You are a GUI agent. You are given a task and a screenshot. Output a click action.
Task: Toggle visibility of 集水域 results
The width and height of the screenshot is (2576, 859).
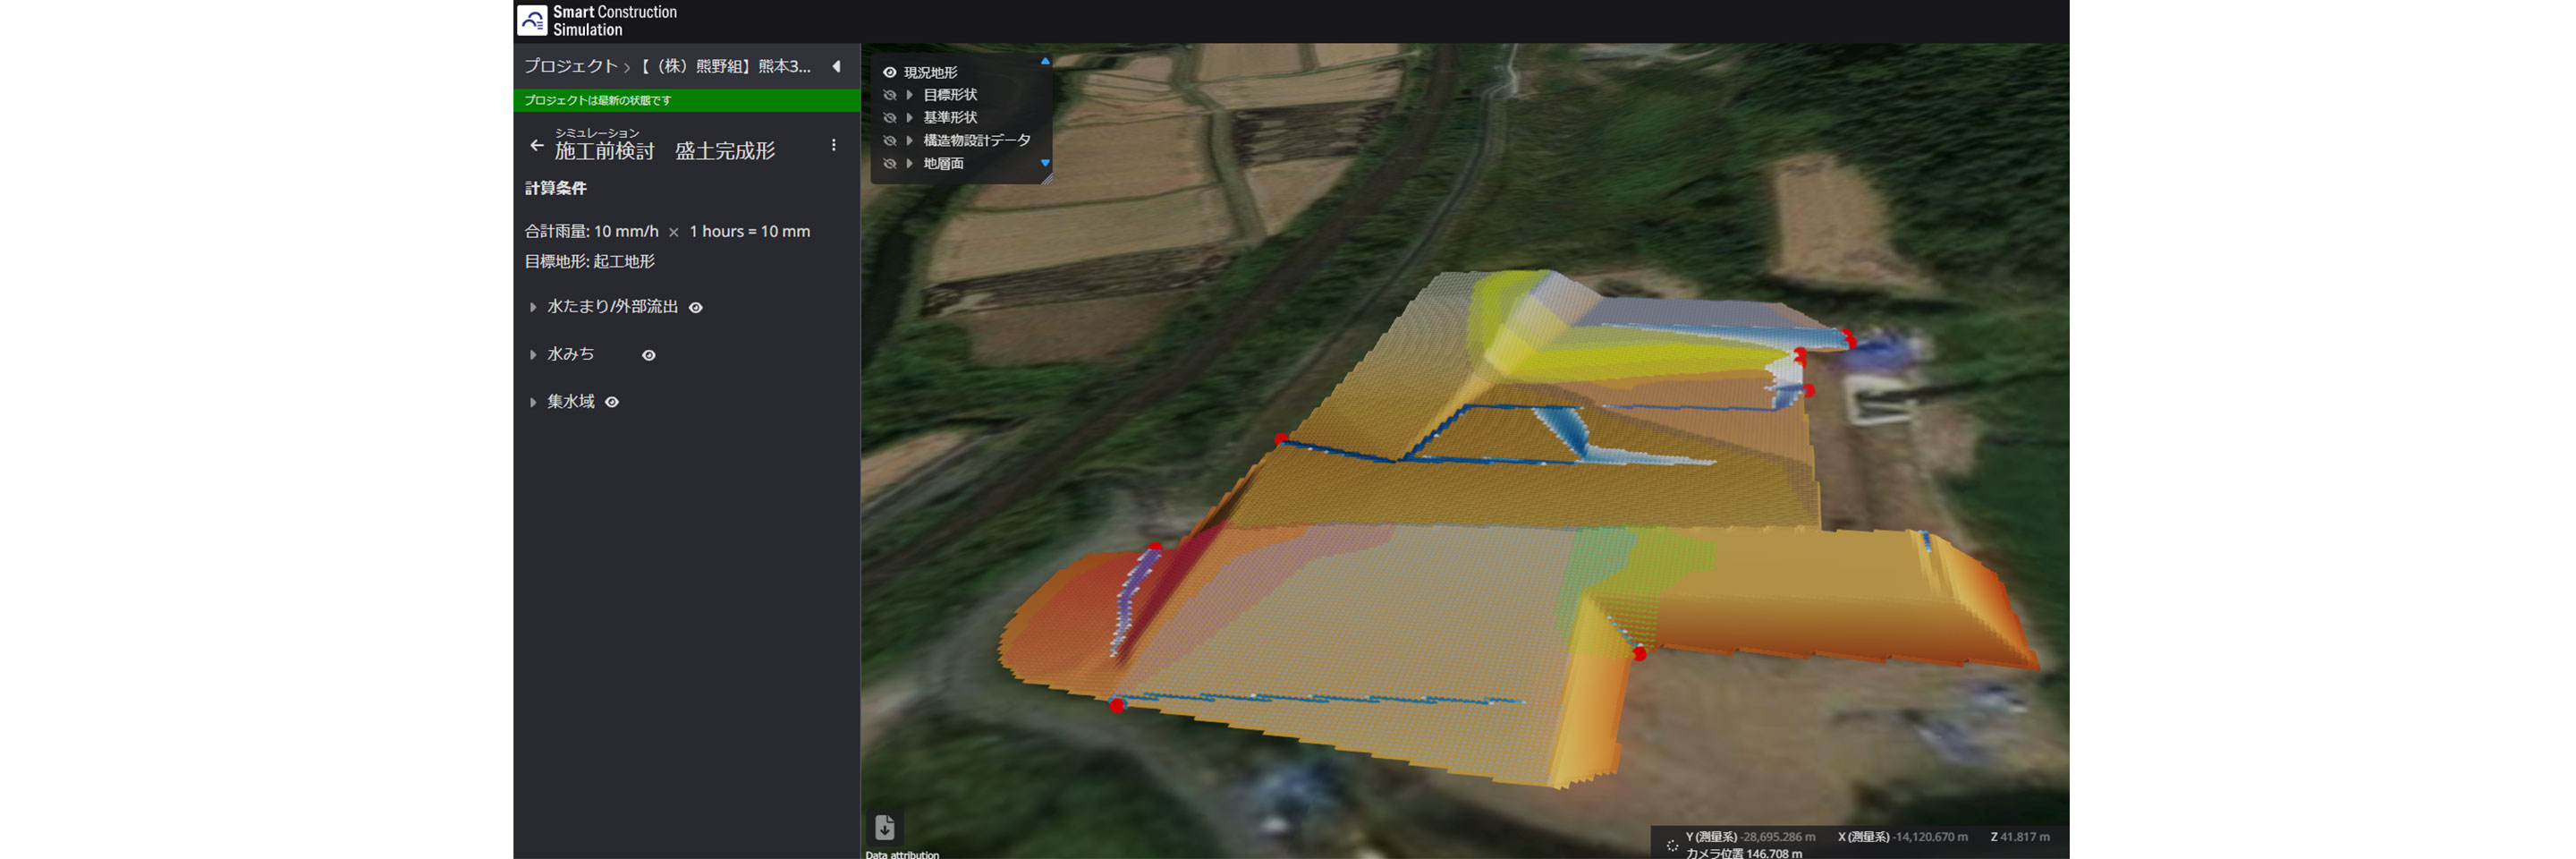tap(612, 402)
